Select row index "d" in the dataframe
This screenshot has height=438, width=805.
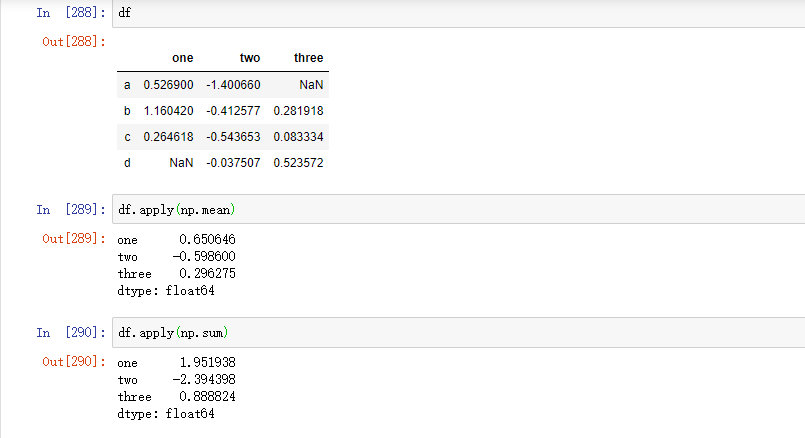click(127, 162)
